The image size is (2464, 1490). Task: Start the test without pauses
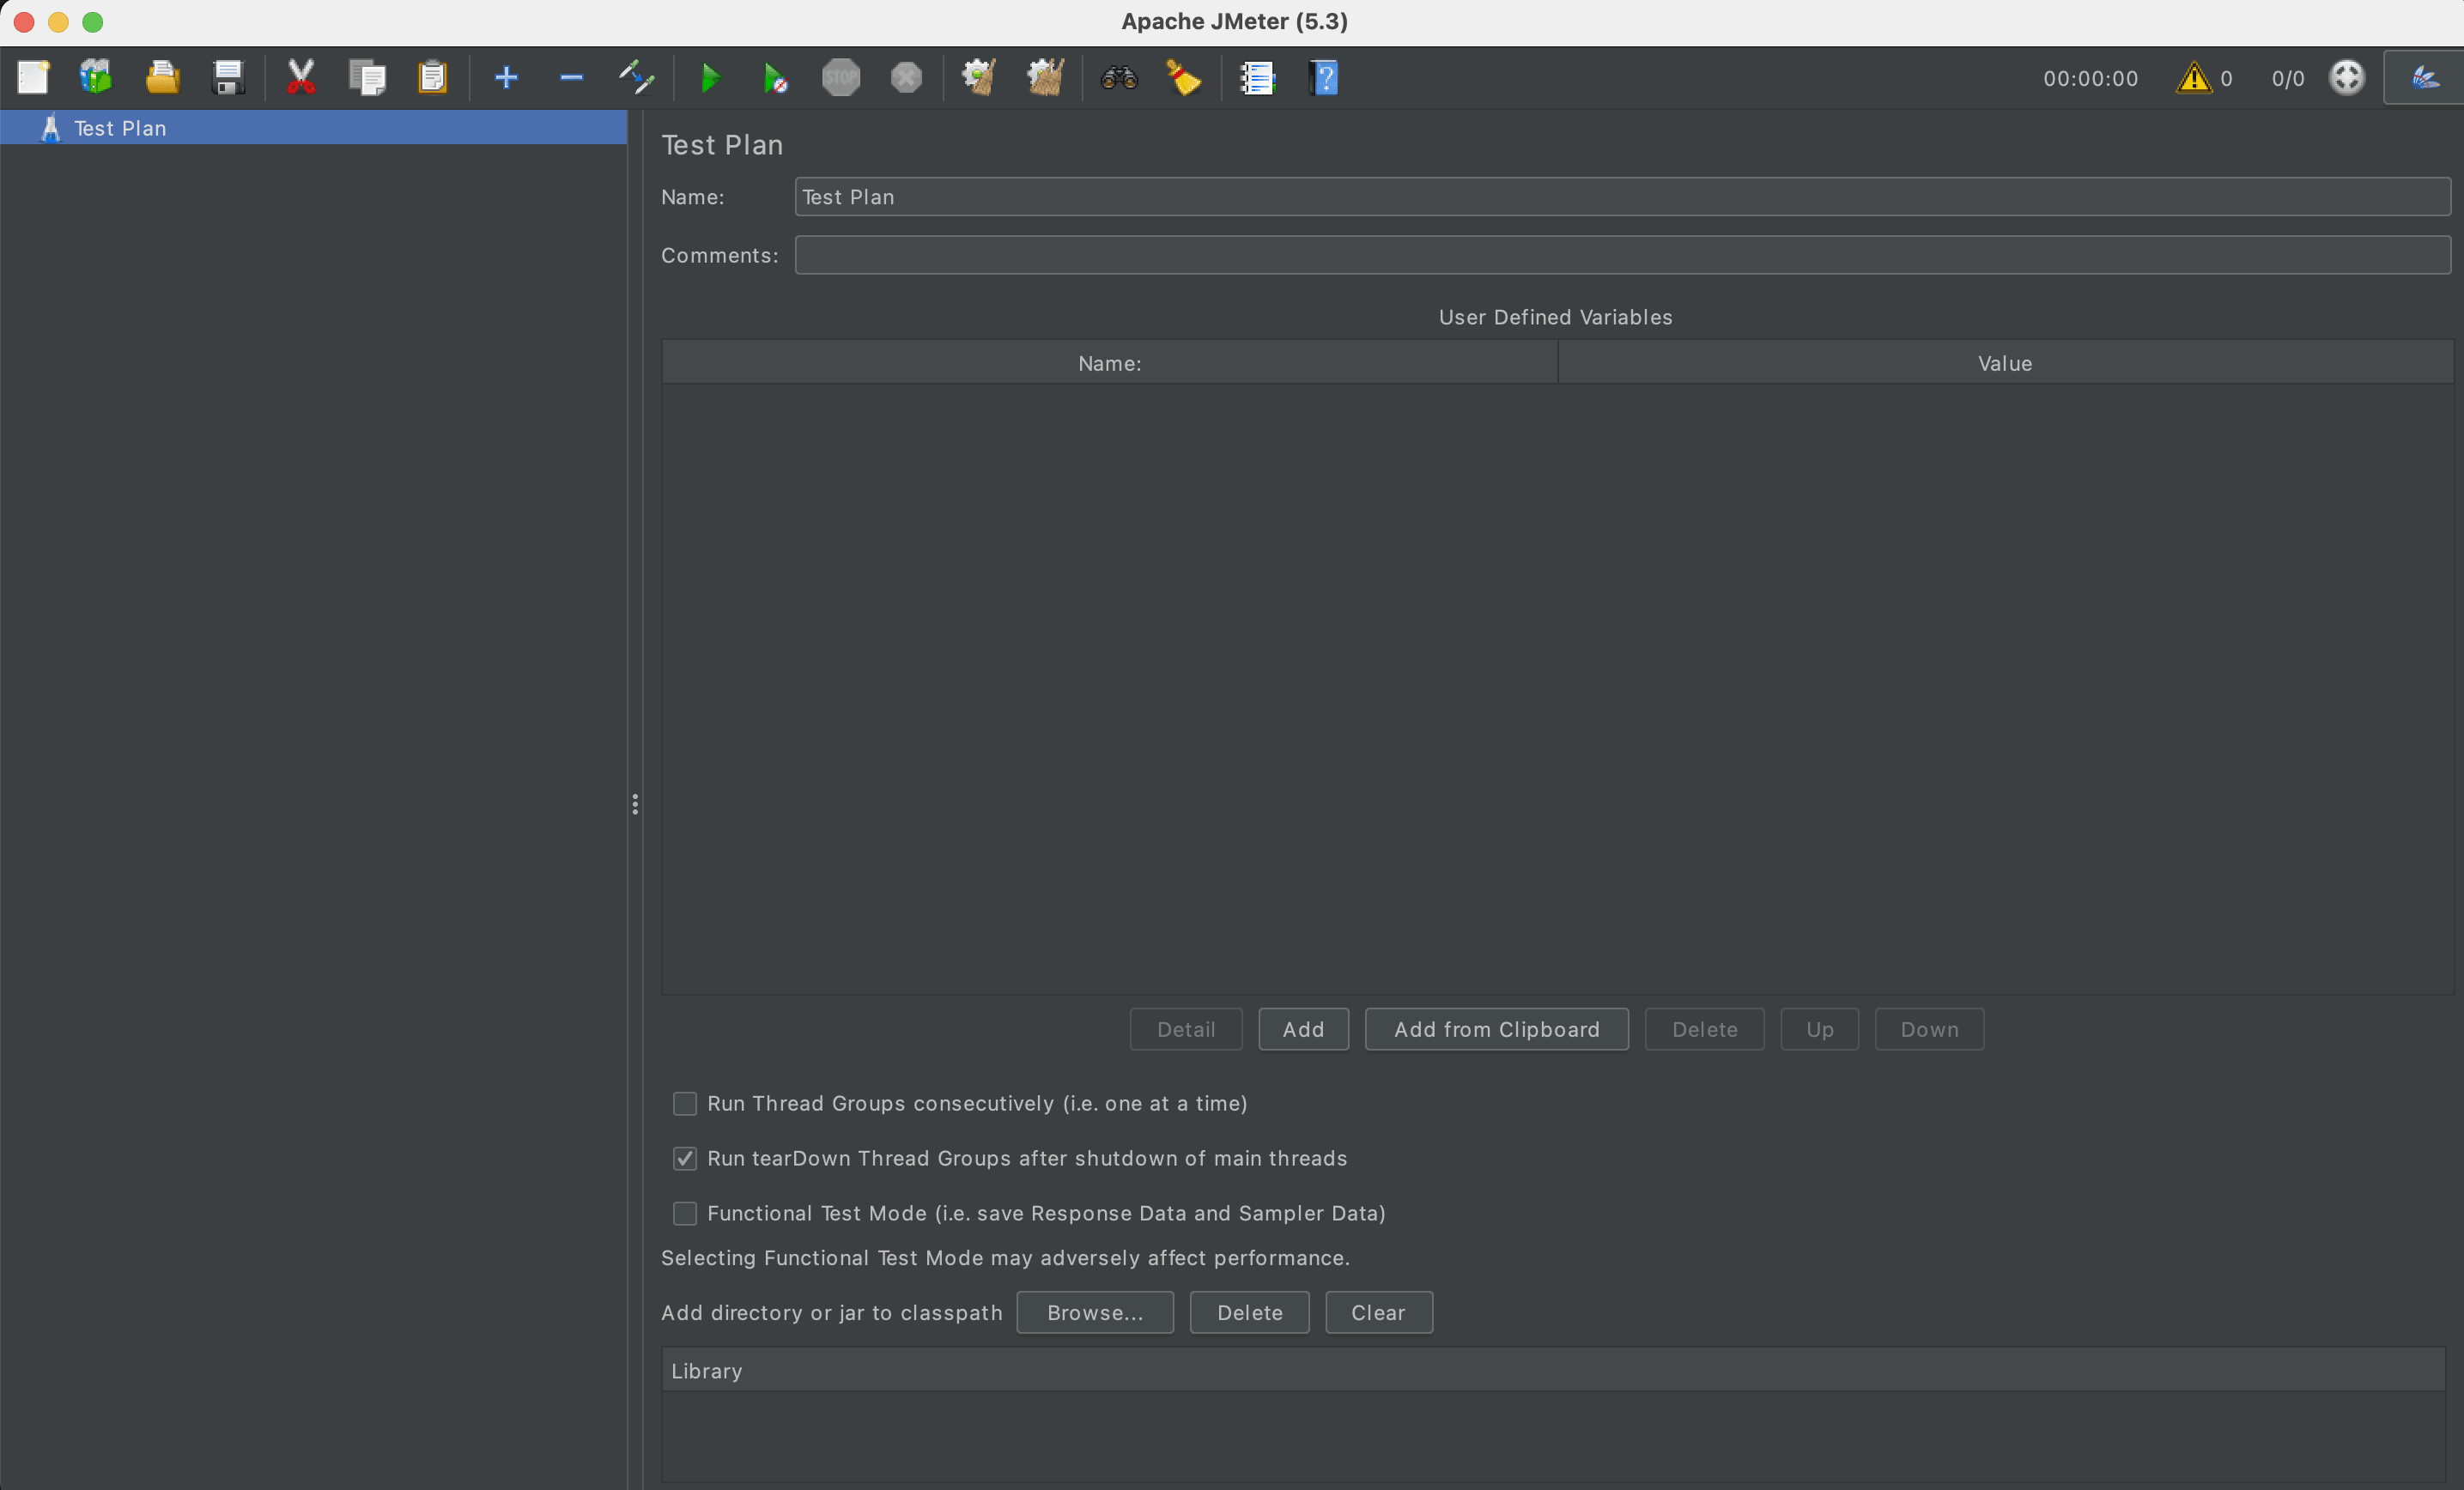(775, 77)
